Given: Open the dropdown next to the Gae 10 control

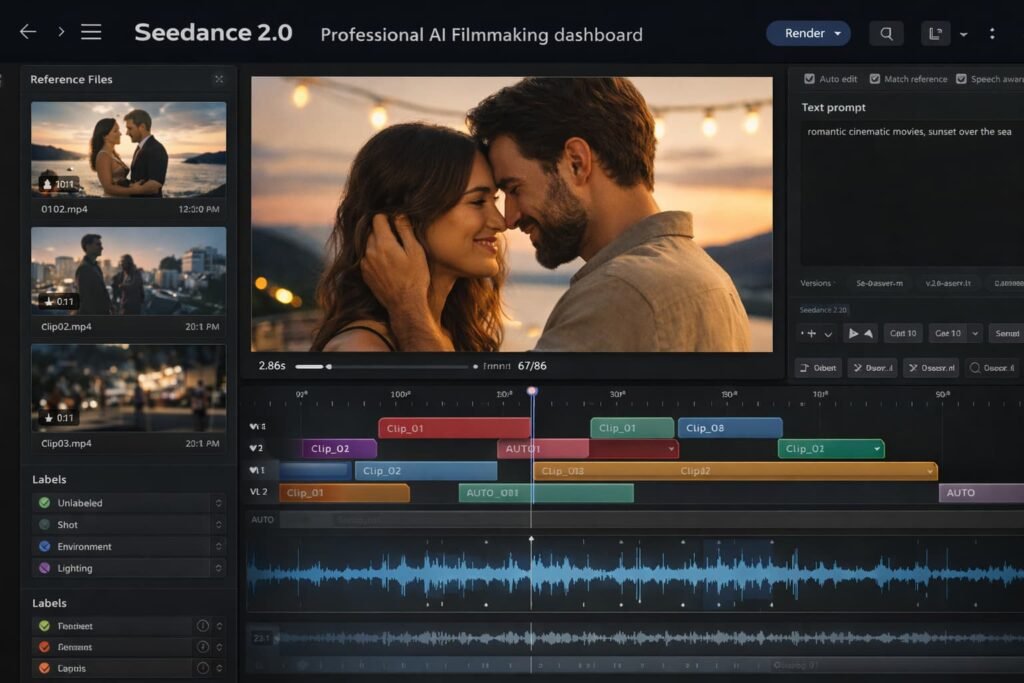Looking at the screenshot, I should pyautogui.click(x=975, y=334).
